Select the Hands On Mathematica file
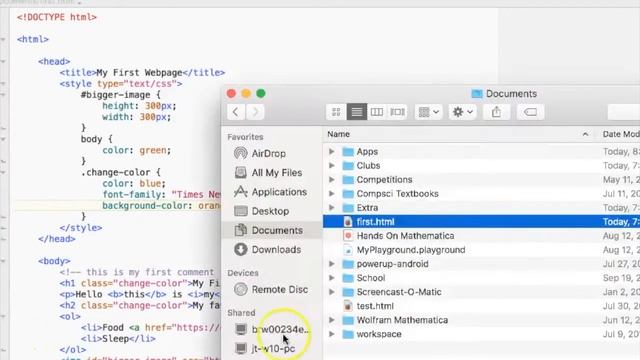Viewport: 640px width, 360px height. pyautogui.click(x=481, y=236)
